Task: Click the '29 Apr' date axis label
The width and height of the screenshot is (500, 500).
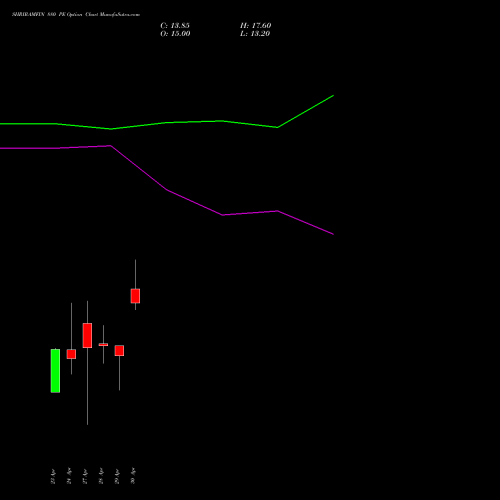Action: [x=117, y=477]
